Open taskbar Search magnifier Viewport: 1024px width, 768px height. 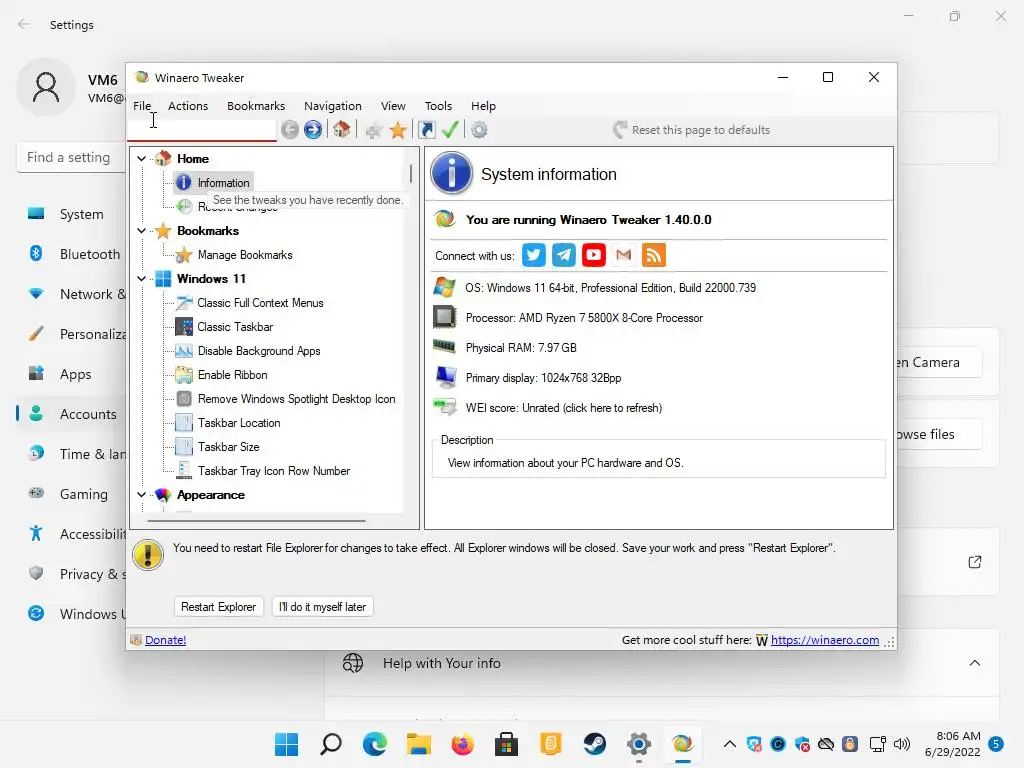(x=331, y=744)
